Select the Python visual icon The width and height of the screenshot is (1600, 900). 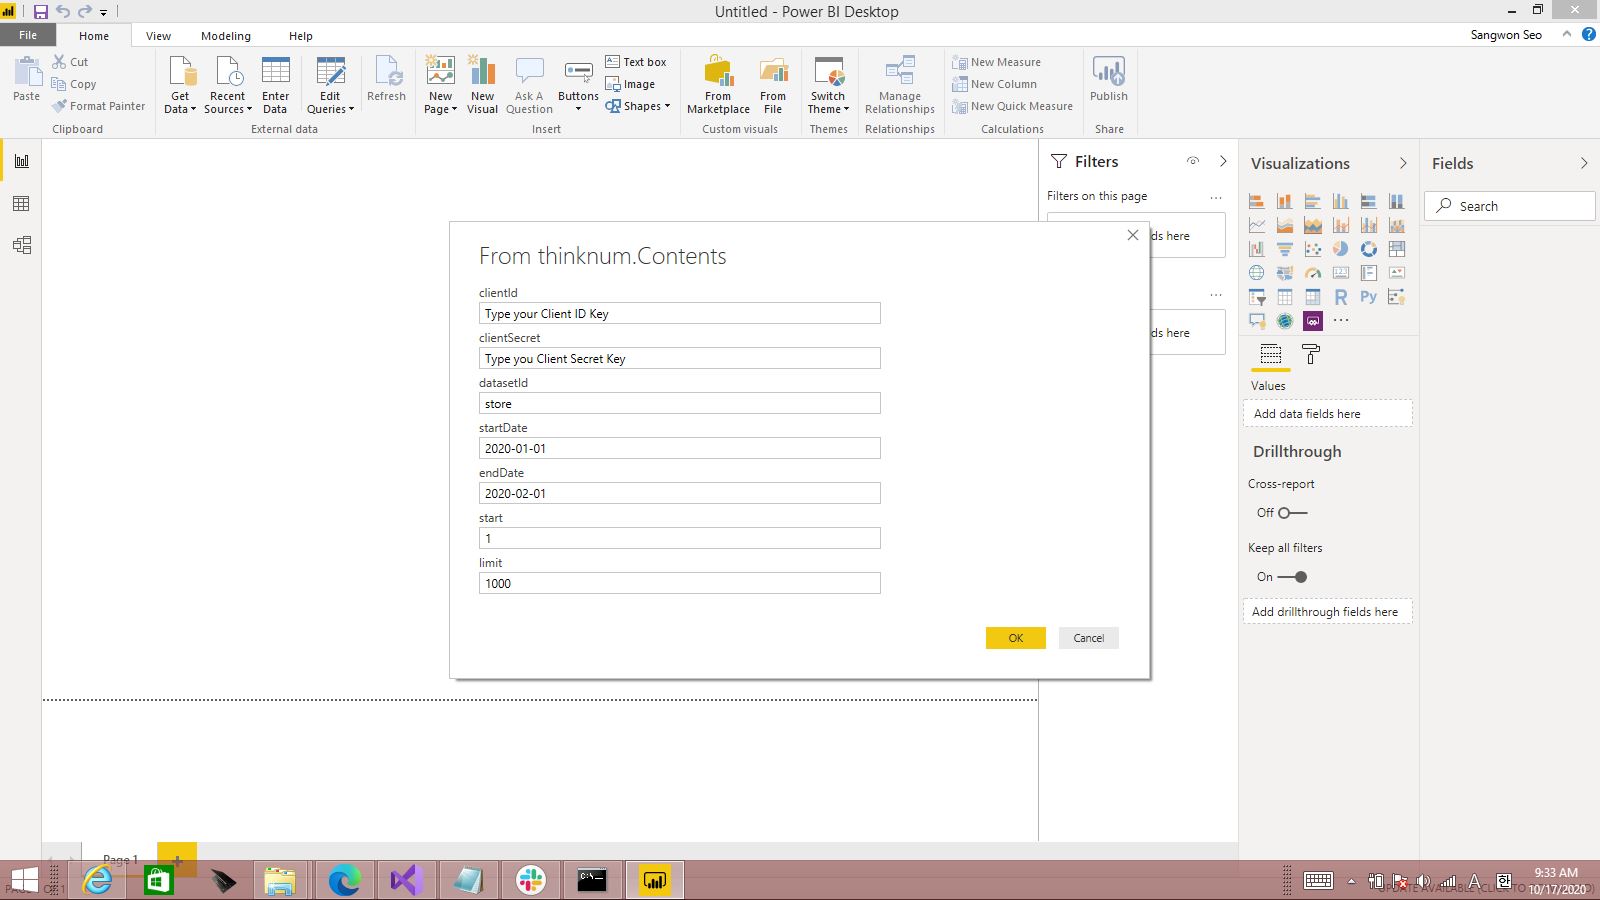click(1369, 297)
